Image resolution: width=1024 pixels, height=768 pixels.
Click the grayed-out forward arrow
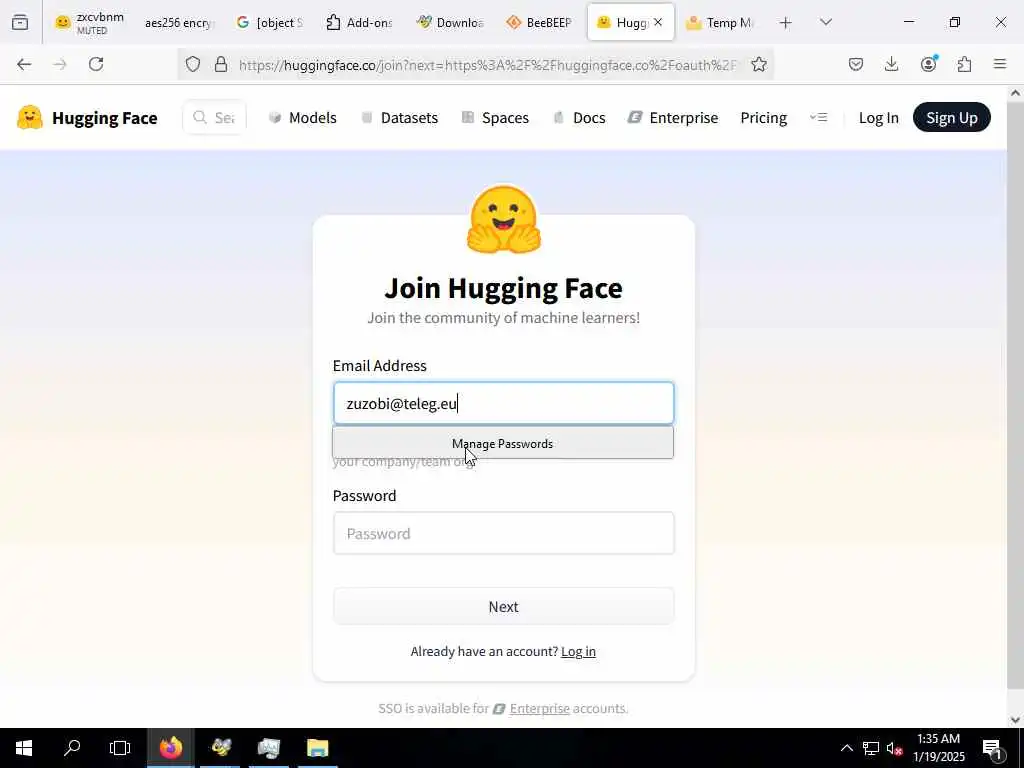[x=60, y=64]
